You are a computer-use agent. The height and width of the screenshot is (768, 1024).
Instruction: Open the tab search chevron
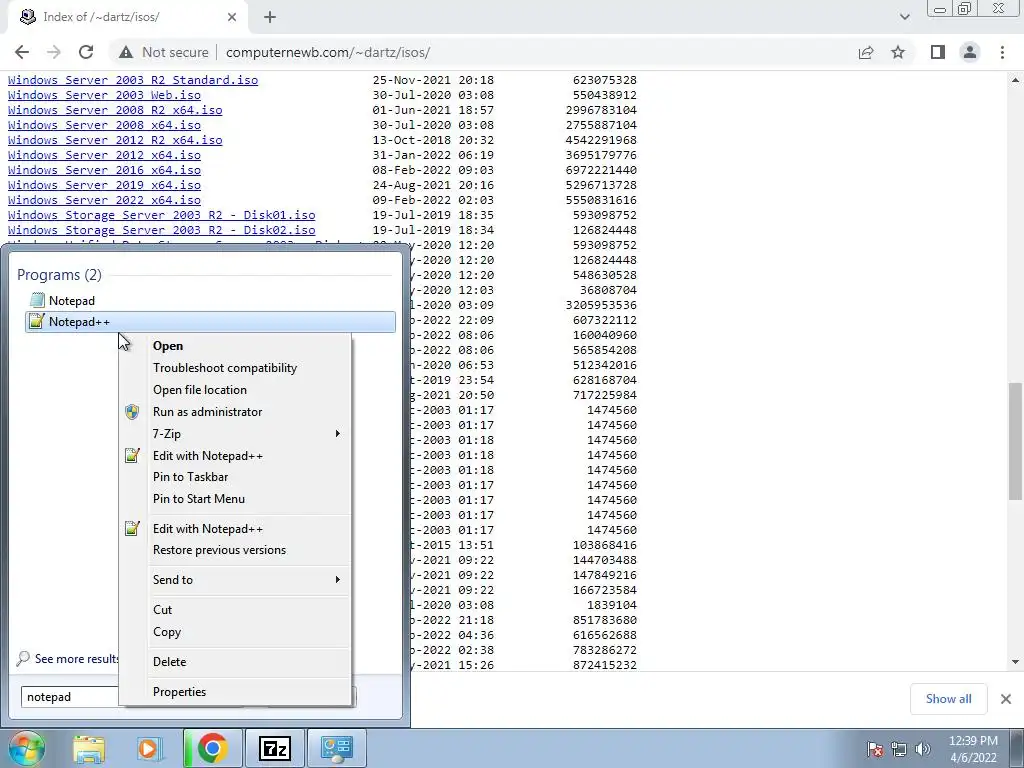click(x=904, y=17)
